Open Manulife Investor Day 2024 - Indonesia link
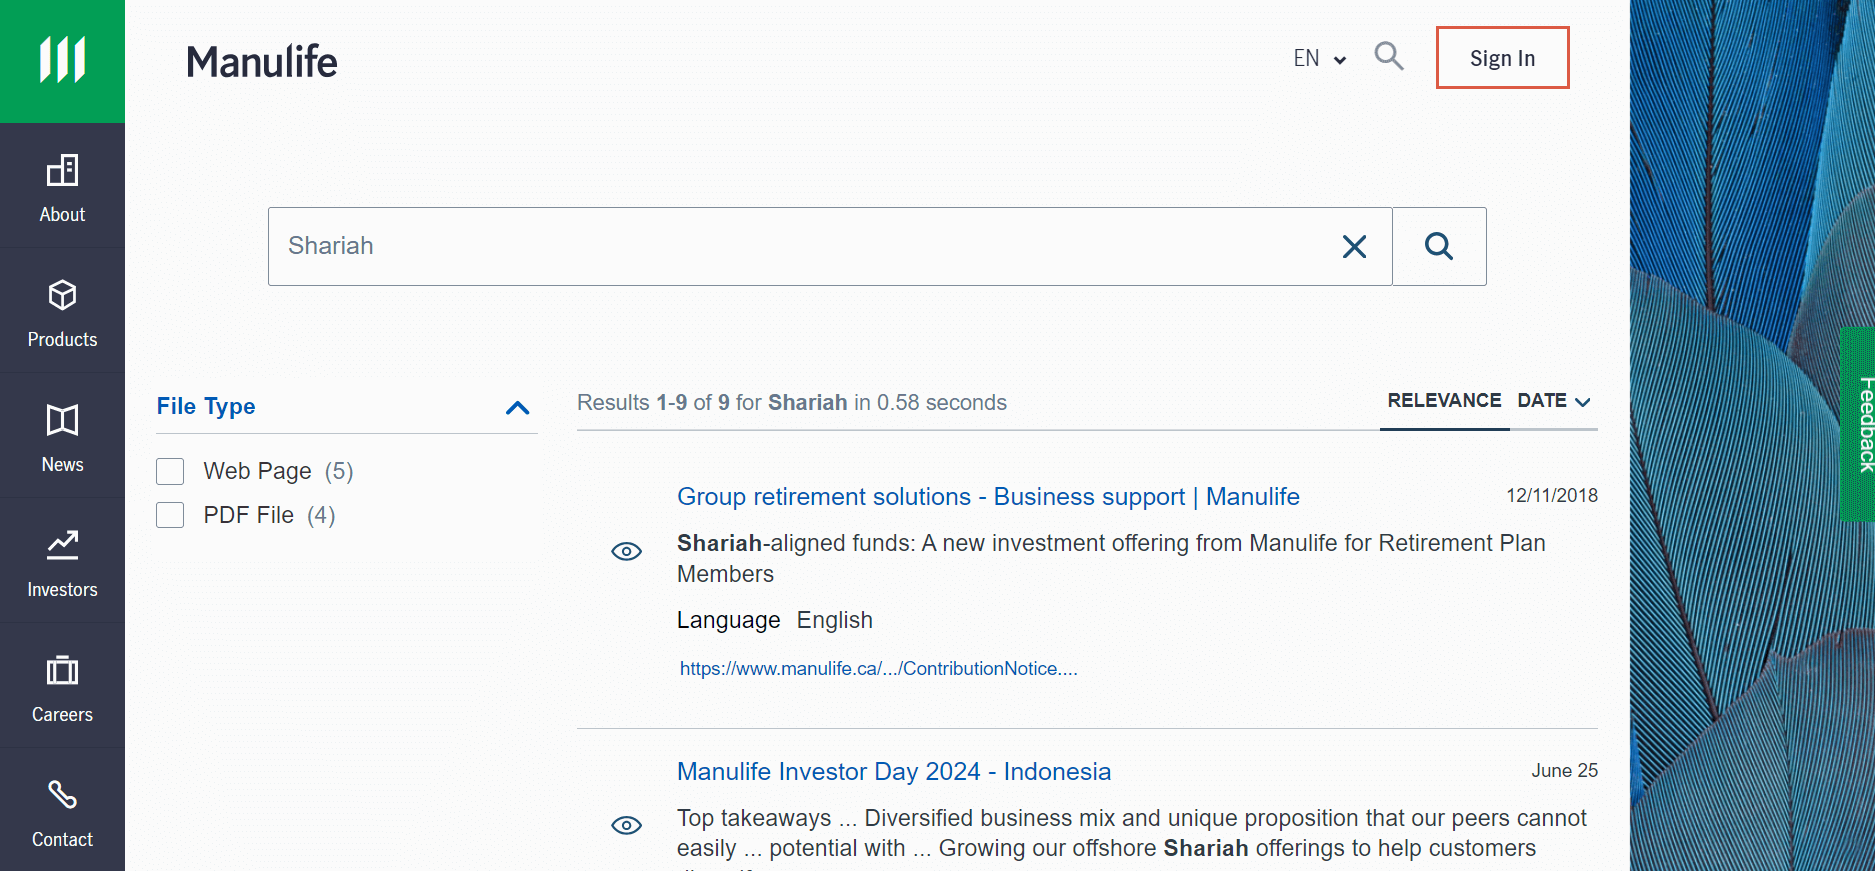The width and height of the screenshot is (1875, 871). [894, 771]
